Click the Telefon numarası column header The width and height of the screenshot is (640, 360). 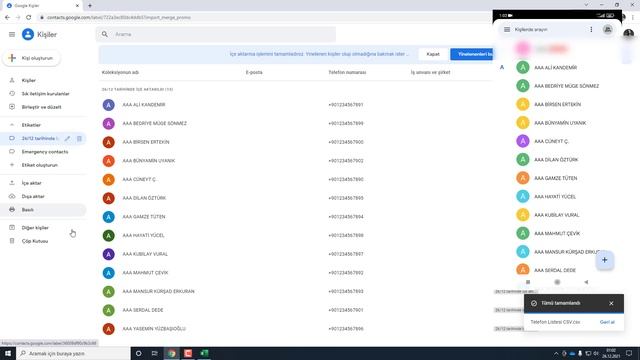[347, 72]
